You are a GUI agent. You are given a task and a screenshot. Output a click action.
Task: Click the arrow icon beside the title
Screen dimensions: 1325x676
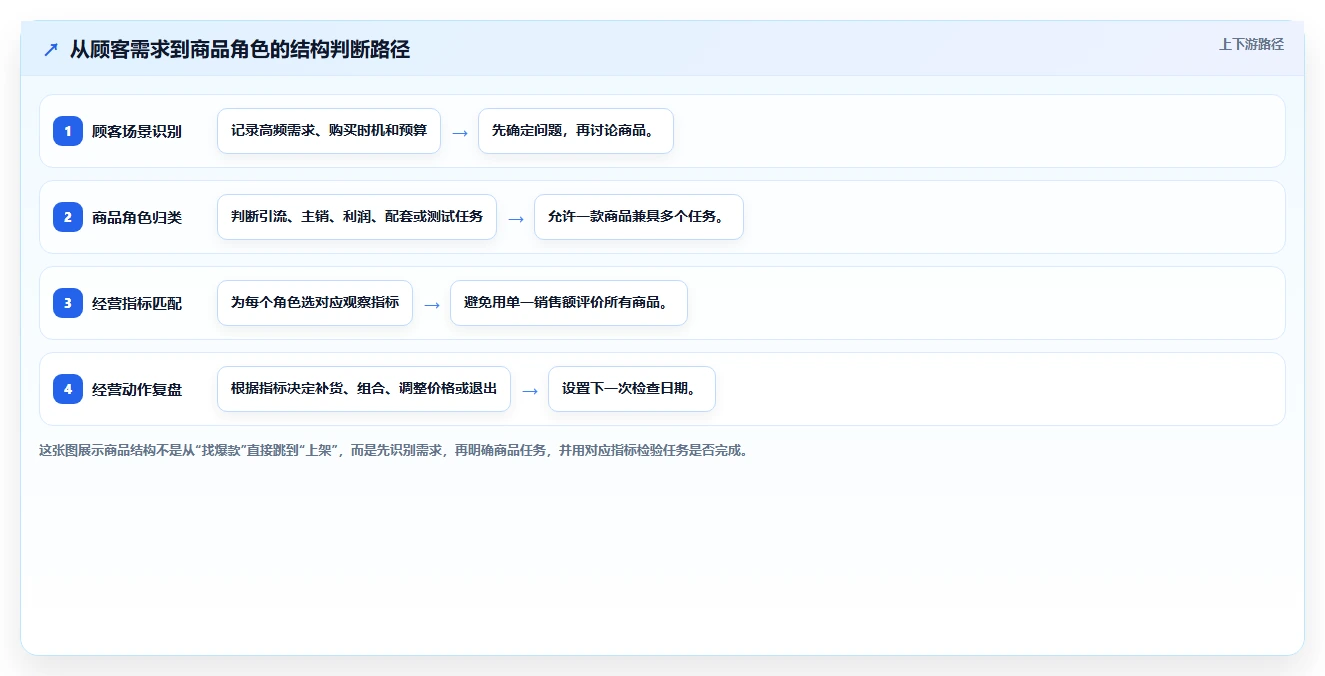(50, 49)
